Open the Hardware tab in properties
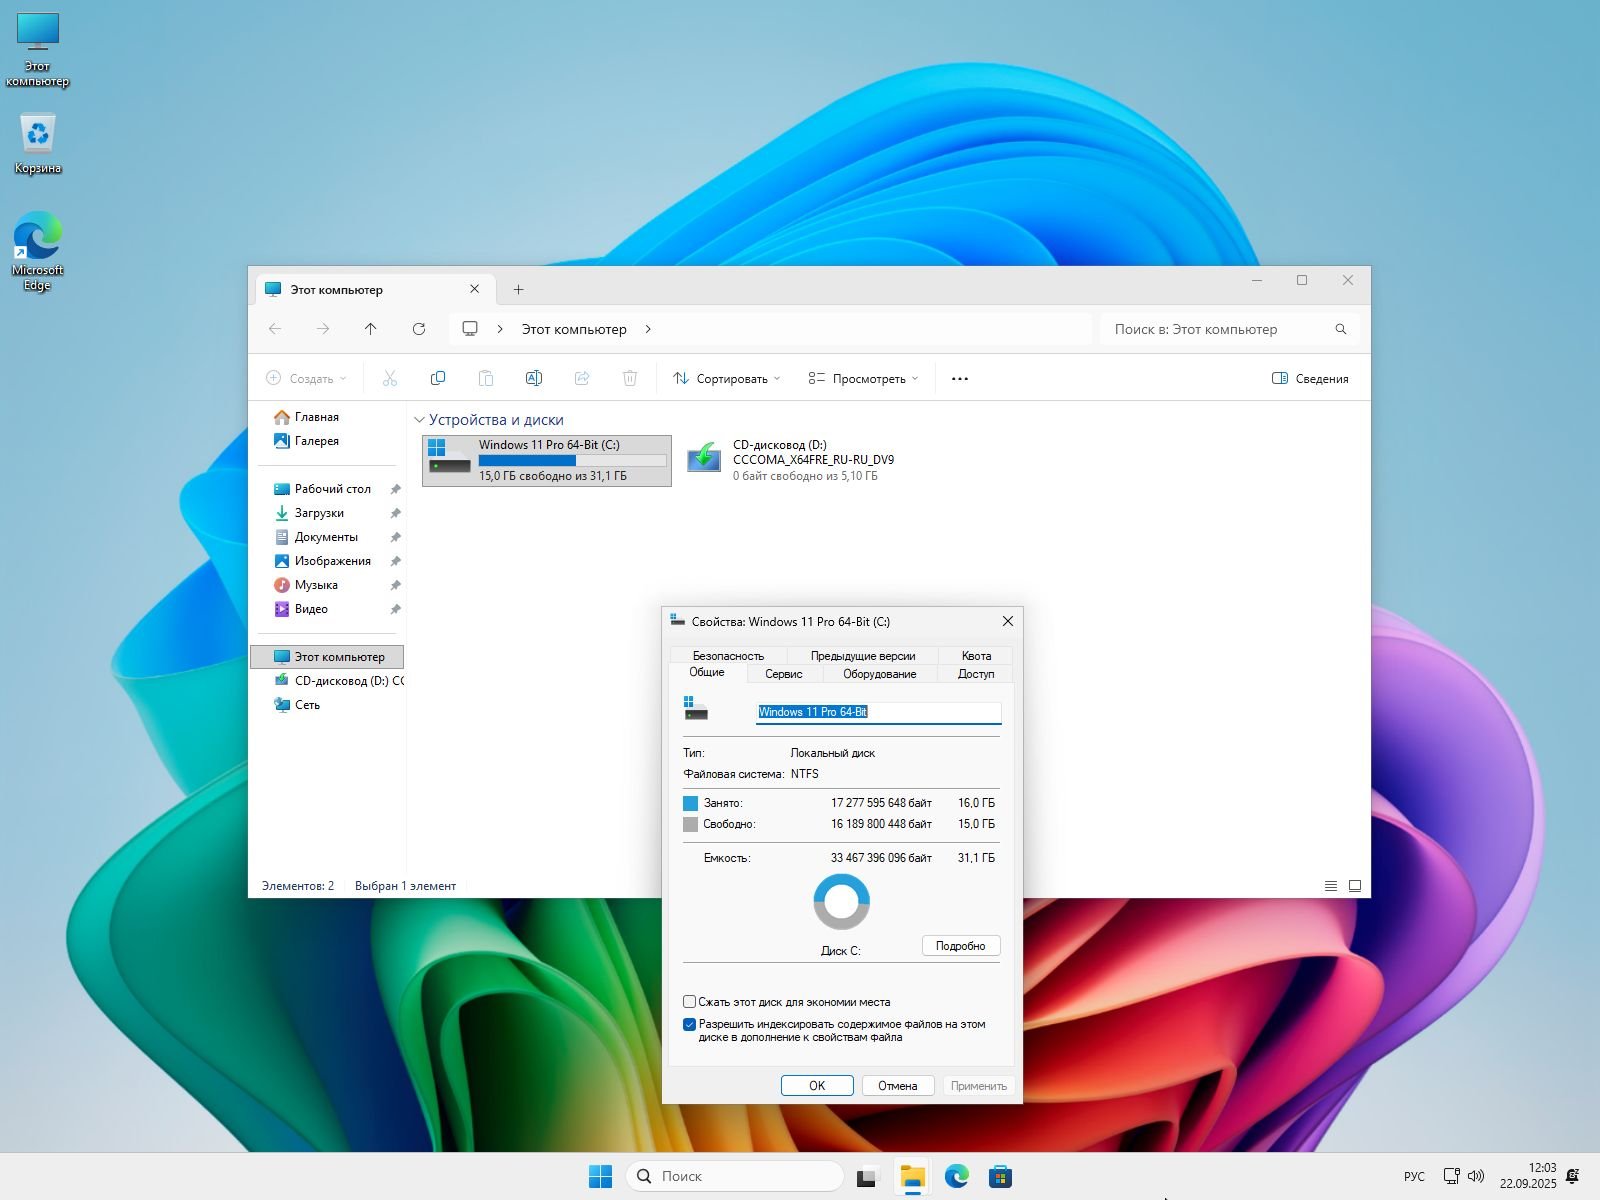 [879, 674]
